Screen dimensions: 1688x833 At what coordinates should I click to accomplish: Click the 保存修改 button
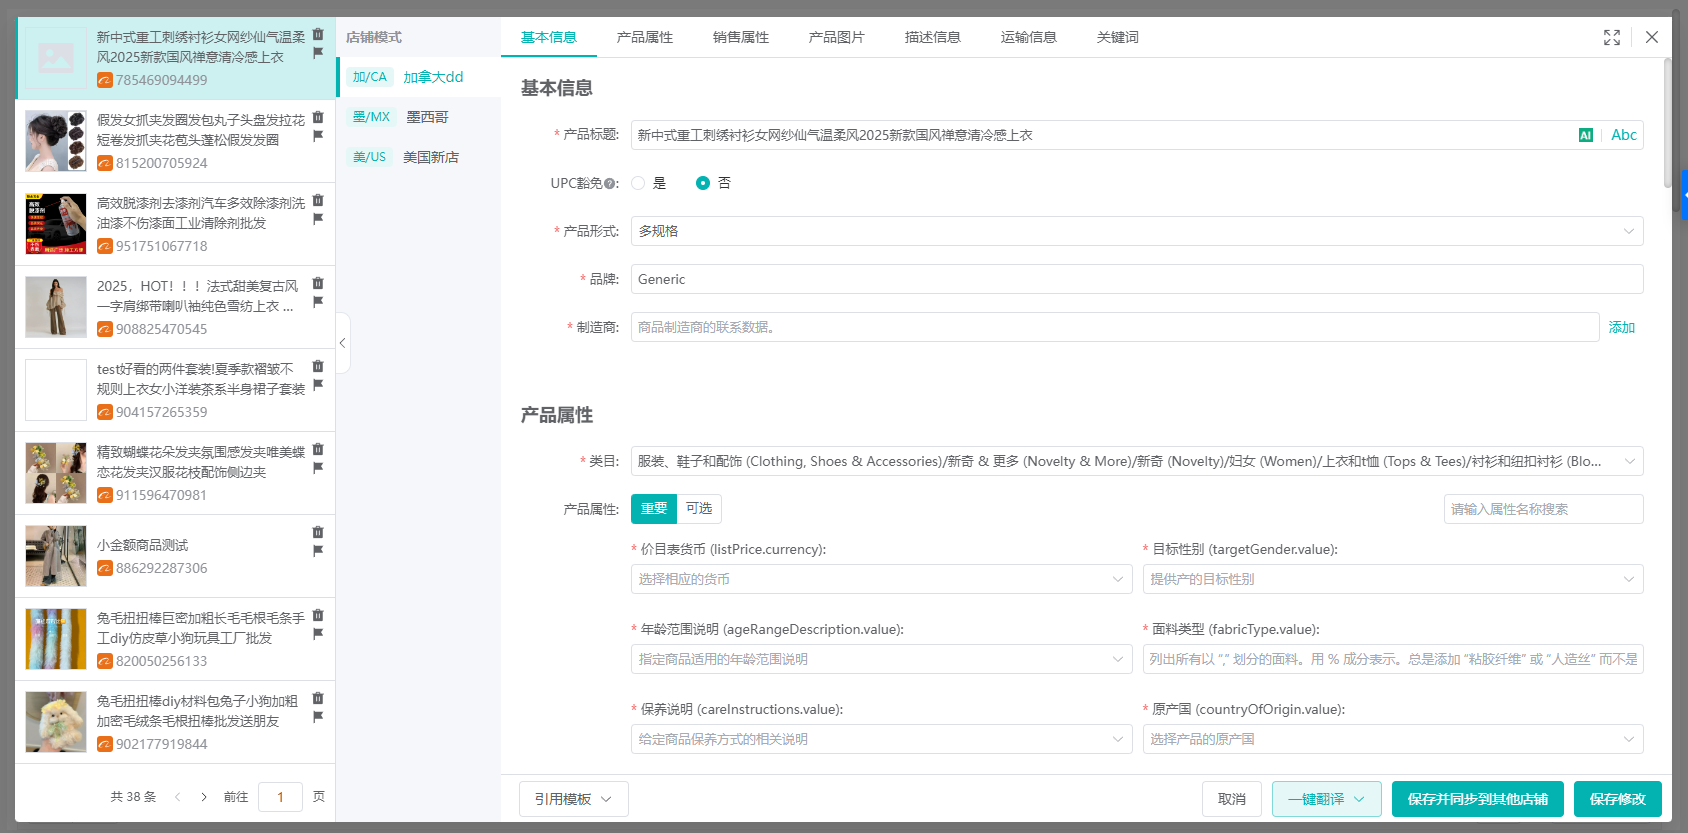point(1617,799)
